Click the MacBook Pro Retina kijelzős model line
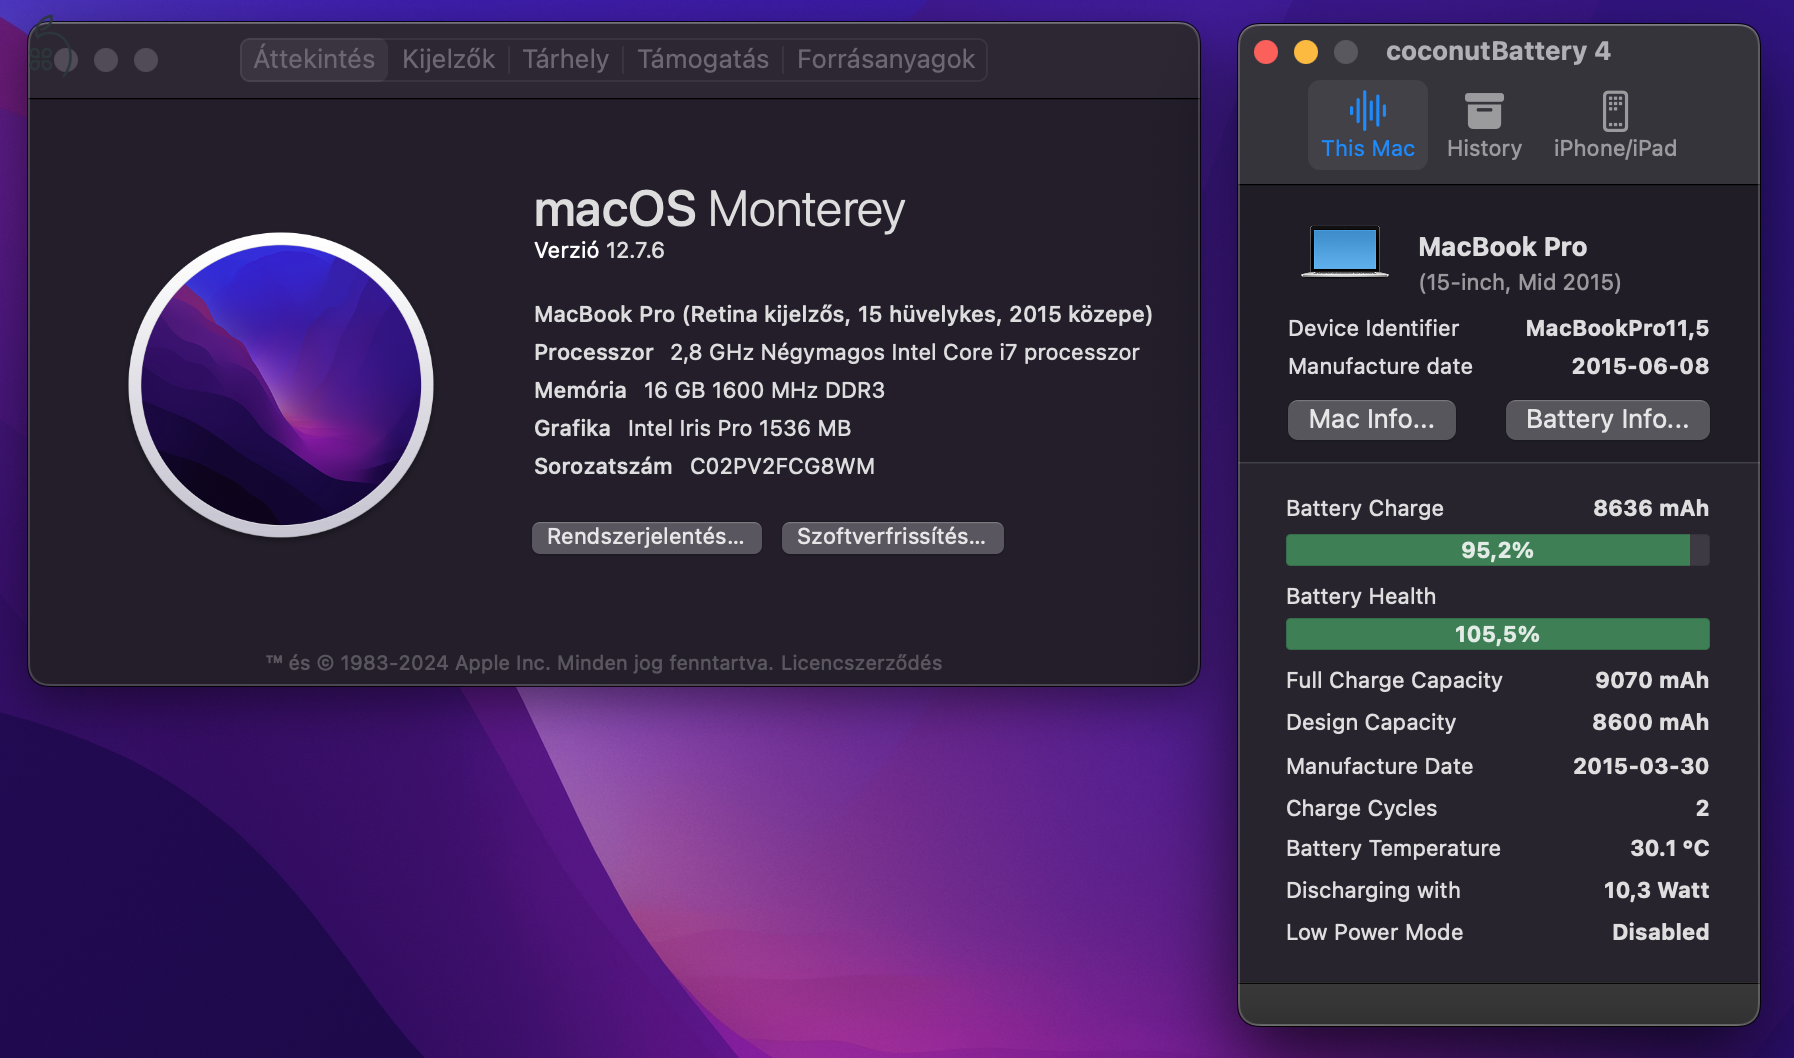Screen dimensions: 1794x1058 (843, 314)
